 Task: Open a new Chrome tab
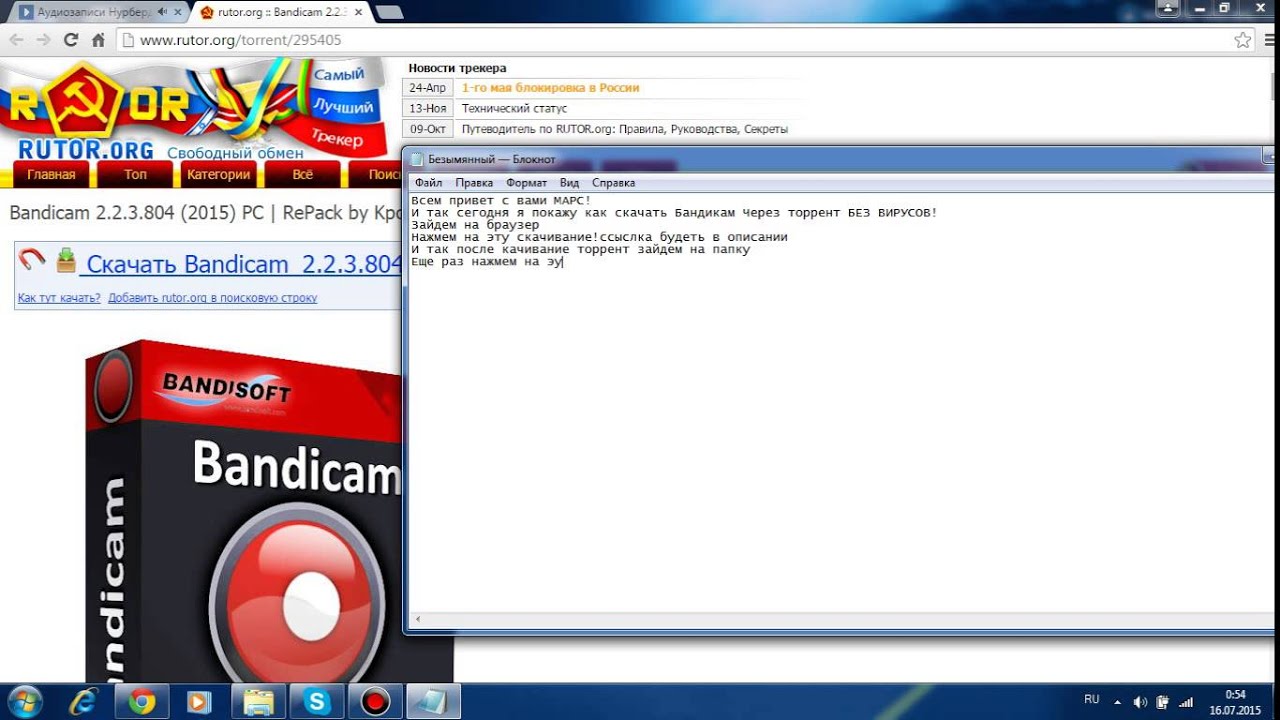click(389, 12)
